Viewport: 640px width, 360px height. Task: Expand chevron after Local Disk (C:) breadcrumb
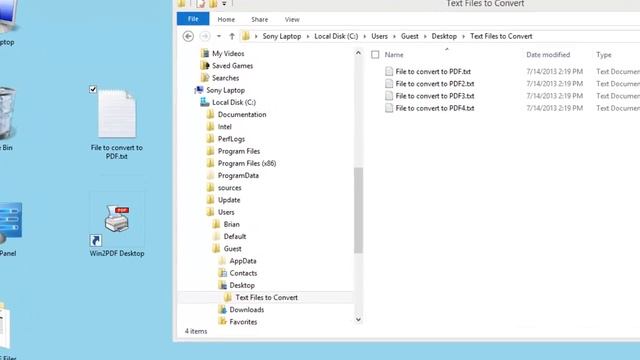pos(364,36)
